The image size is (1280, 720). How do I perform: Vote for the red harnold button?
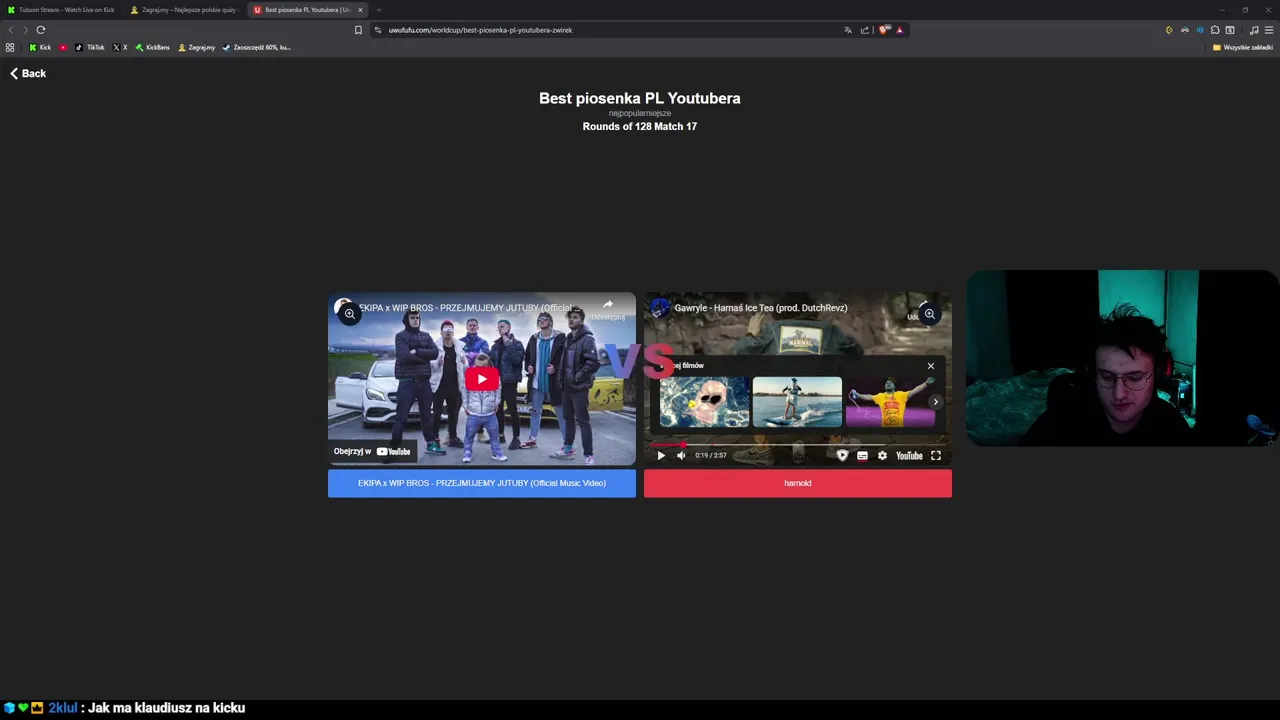tap(798, 483)
